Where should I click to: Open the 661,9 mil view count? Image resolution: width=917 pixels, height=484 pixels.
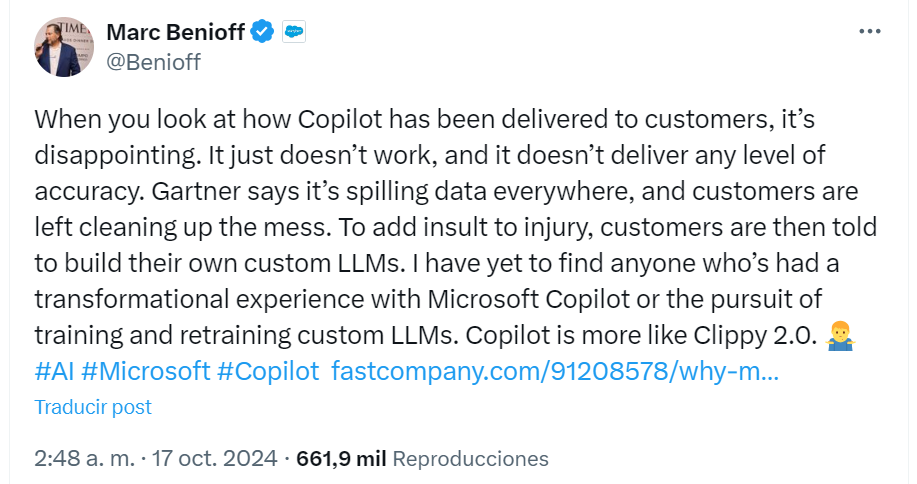pos(343,459)
